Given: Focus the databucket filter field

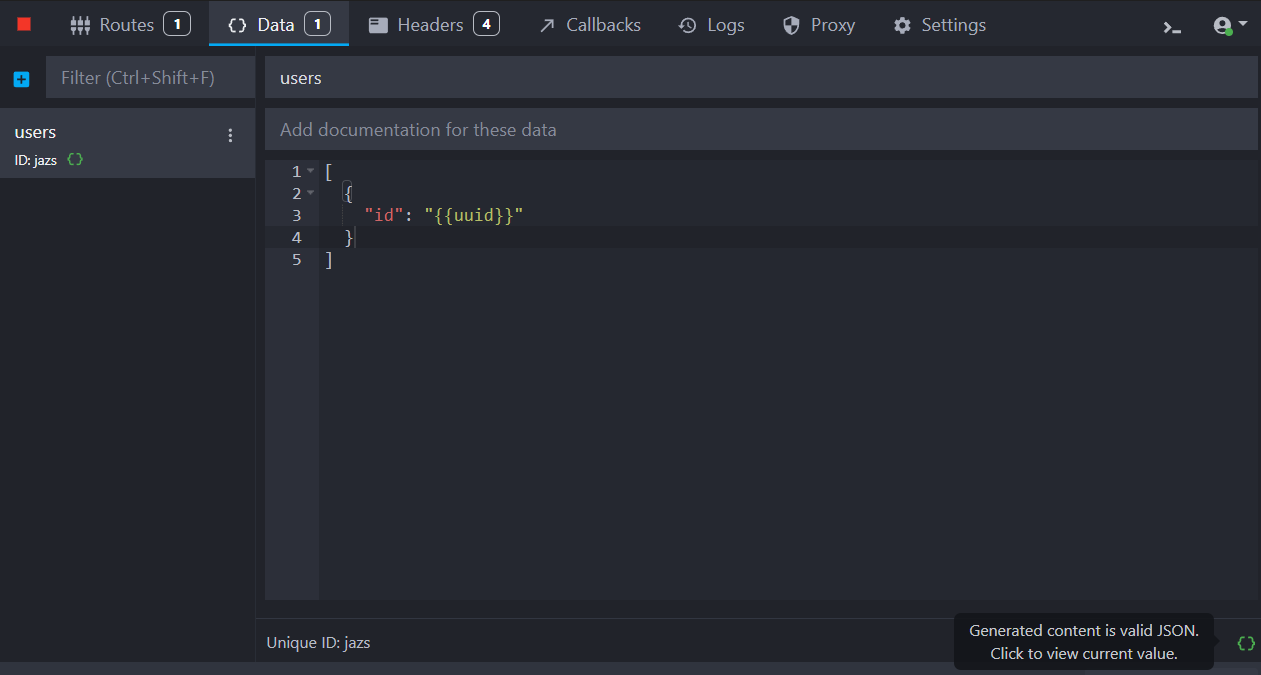Looking at the screenshot, I should (150, 78).
